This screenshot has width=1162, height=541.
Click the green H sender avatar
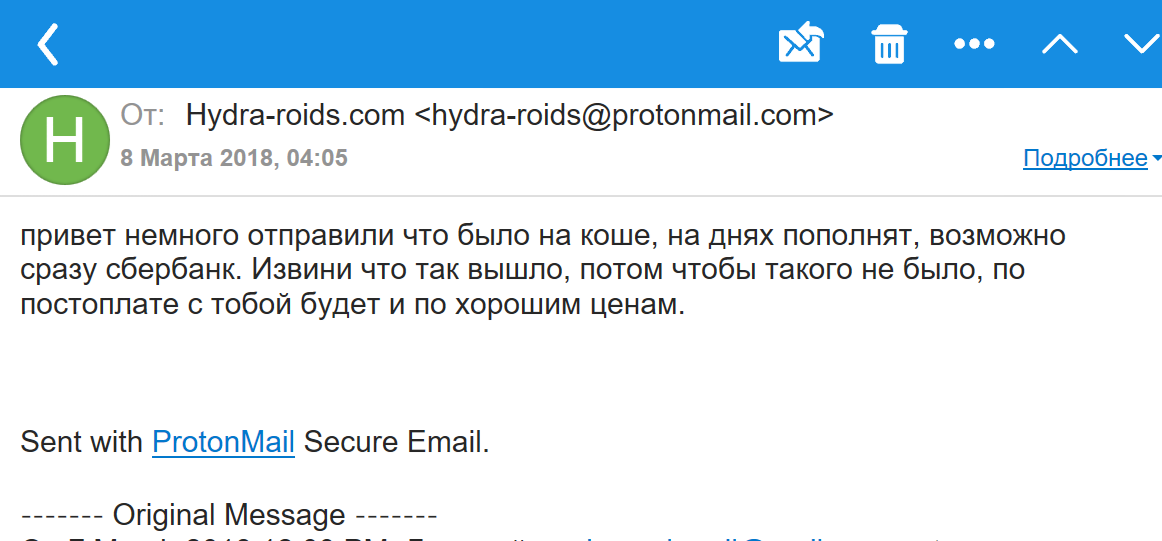pyautogui.click(x=64, y=140)
